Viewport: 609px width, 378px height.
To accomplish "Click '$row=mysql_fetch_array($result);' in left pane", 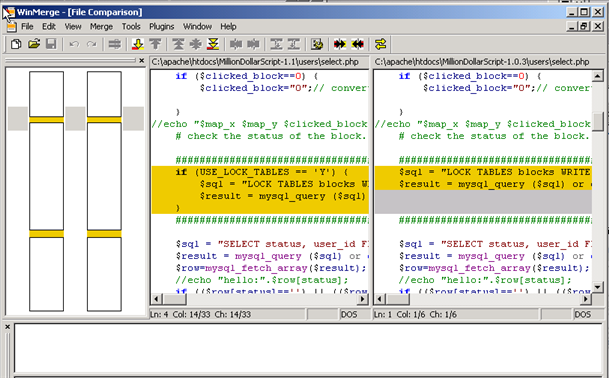I will (x=271, y=268).
